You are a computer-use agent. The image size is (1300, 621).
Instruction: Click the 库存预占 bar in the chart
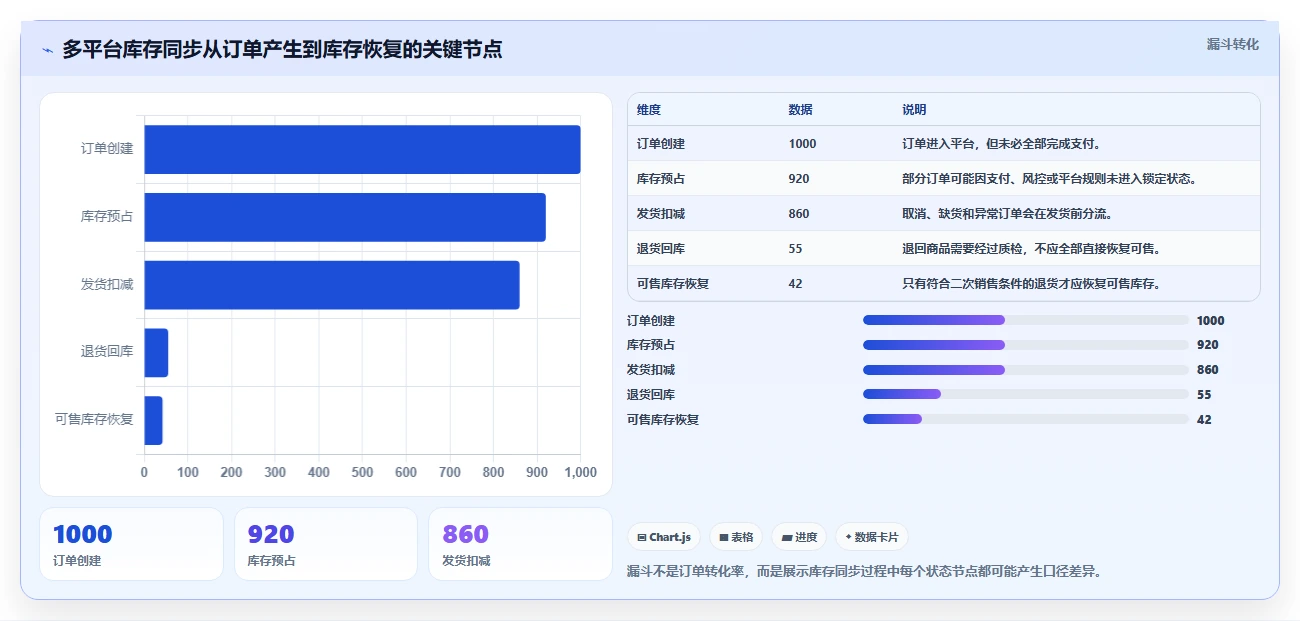click(x=345, y=217)
